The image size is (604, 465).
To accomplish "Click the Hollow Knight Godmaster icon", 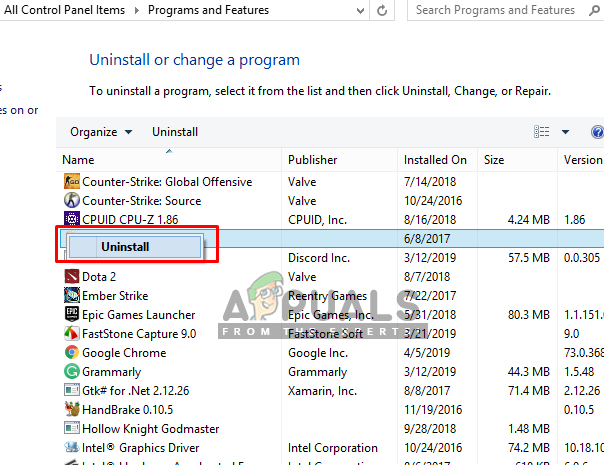I will [72, 428].
